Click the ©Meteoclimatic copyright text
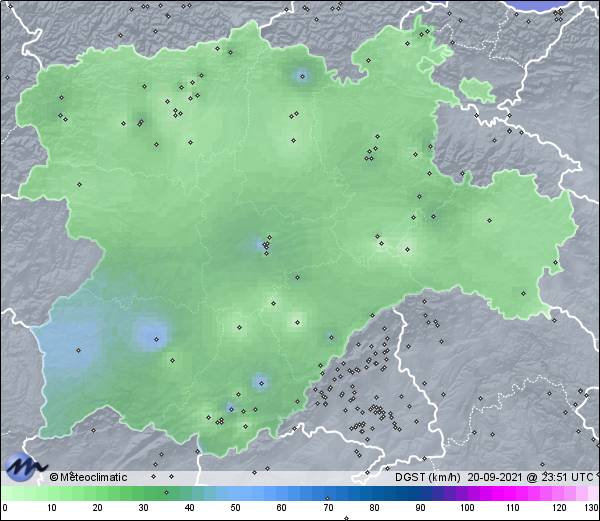This screenshot has width=600, height=521. pyautogui.click(x=88, y=477)
